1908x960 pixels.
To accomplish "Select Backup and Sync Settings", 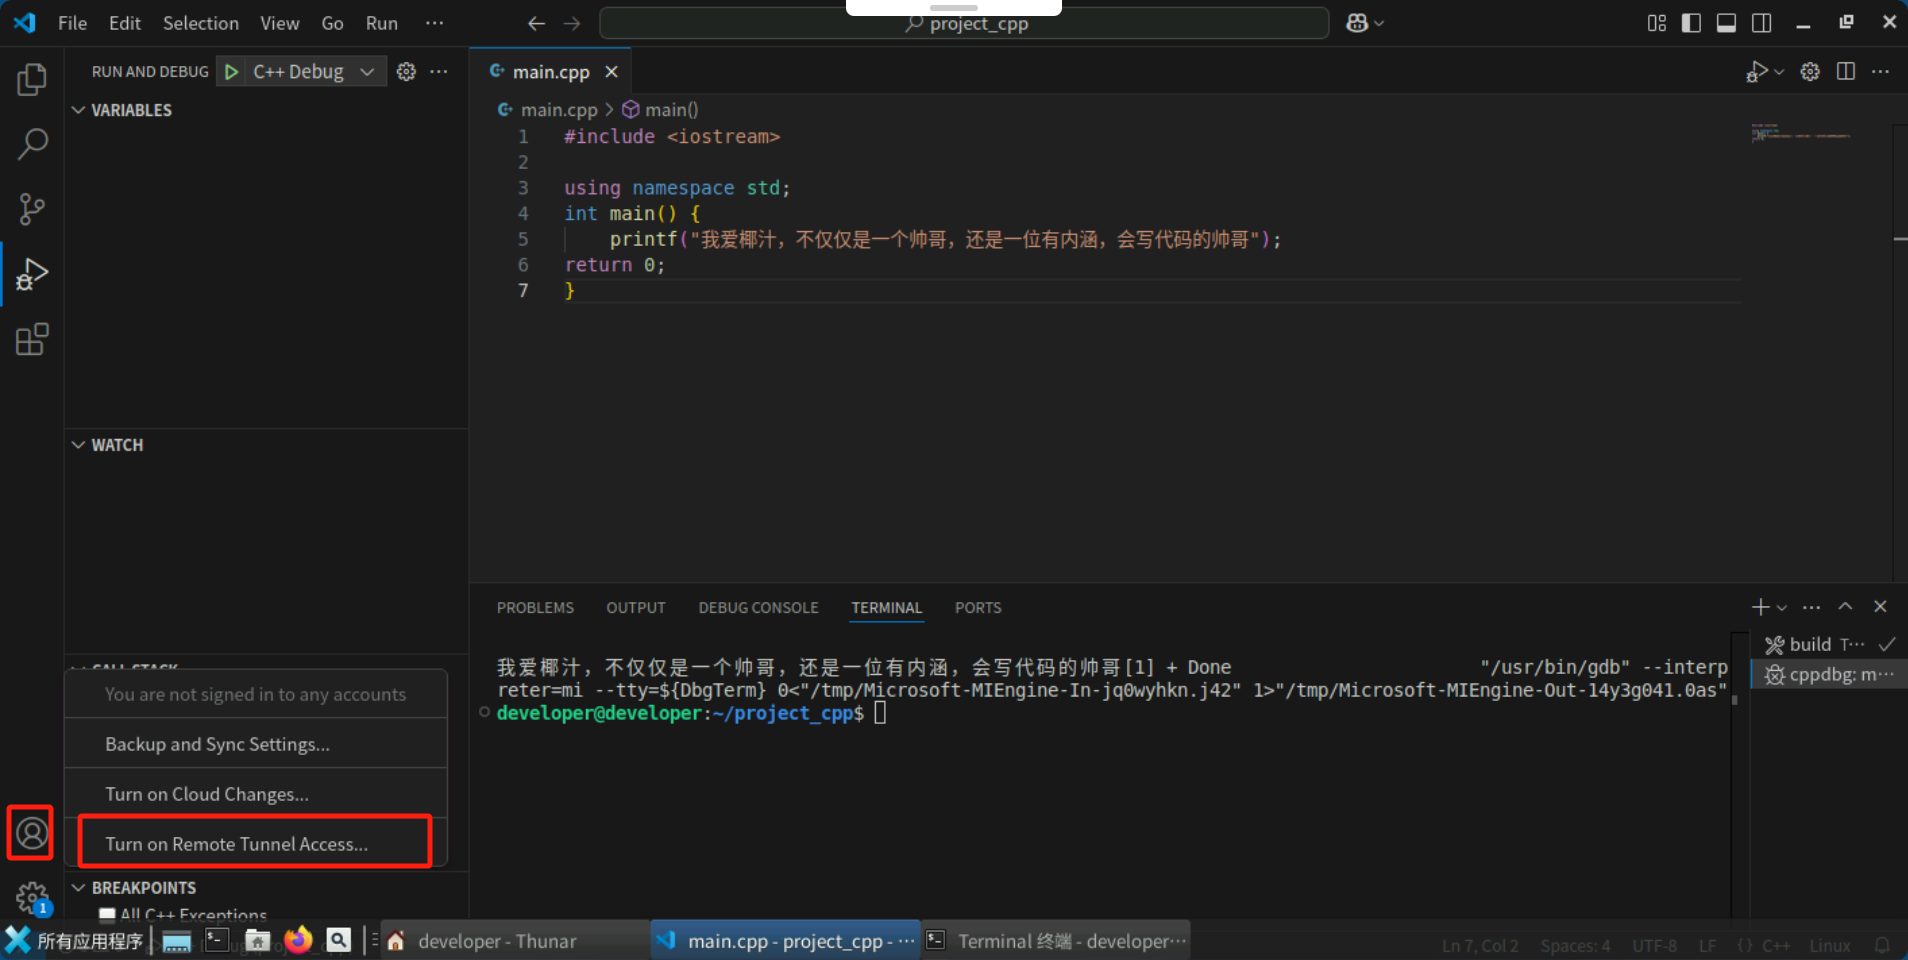I will pos(218,744).
